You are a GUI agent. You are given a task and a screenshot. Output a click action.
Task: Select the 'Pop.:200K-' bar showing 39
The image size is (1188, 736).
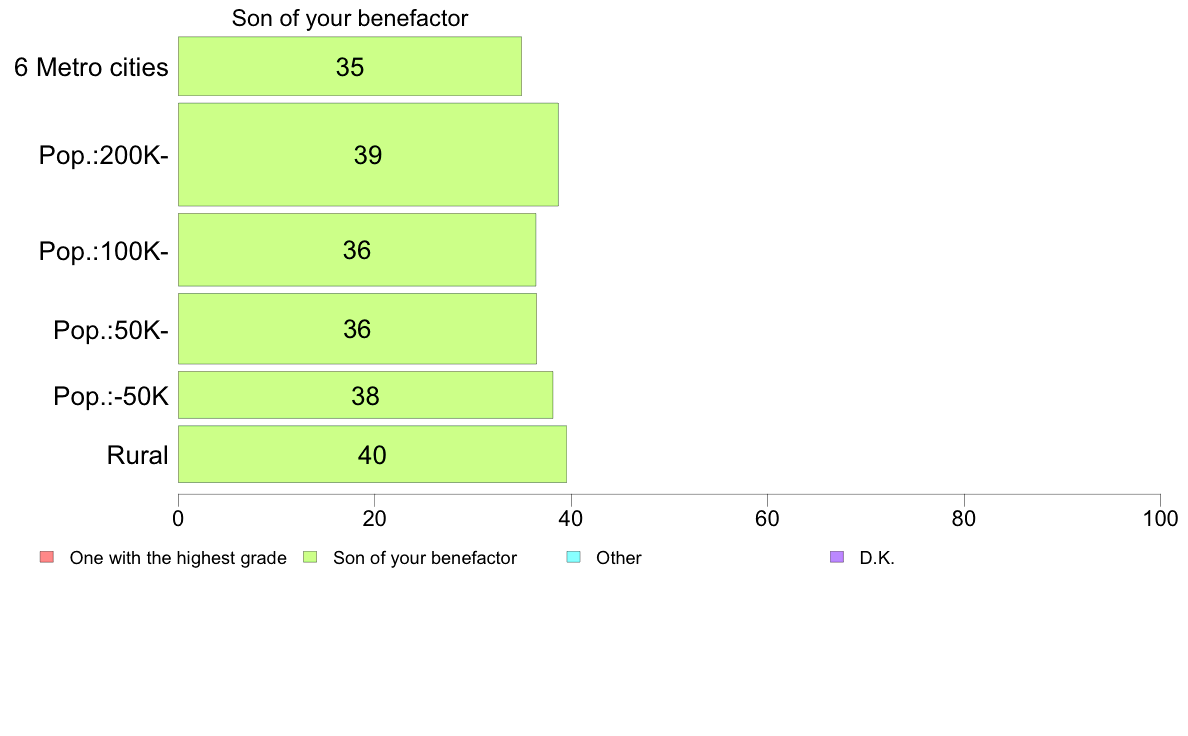click(368, 155)
